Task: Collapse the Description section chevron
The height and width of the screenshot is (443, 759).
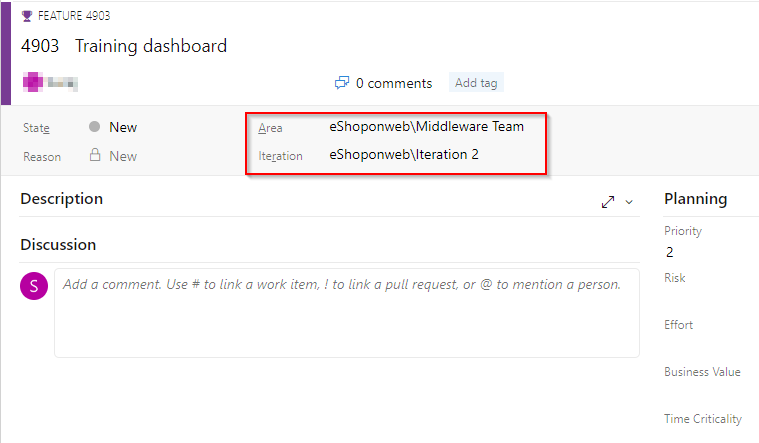Action: [629, 202]
